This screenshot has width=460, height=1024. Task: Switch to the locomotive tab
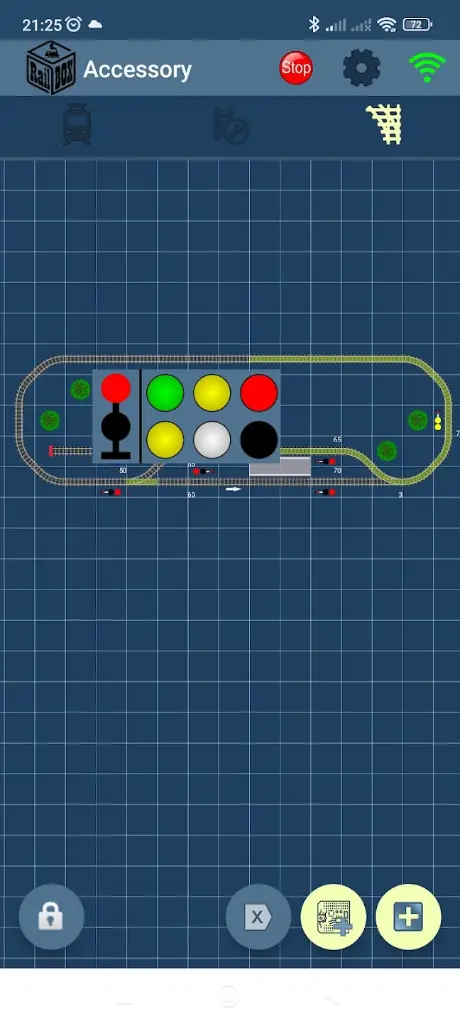tap(77, 124)
